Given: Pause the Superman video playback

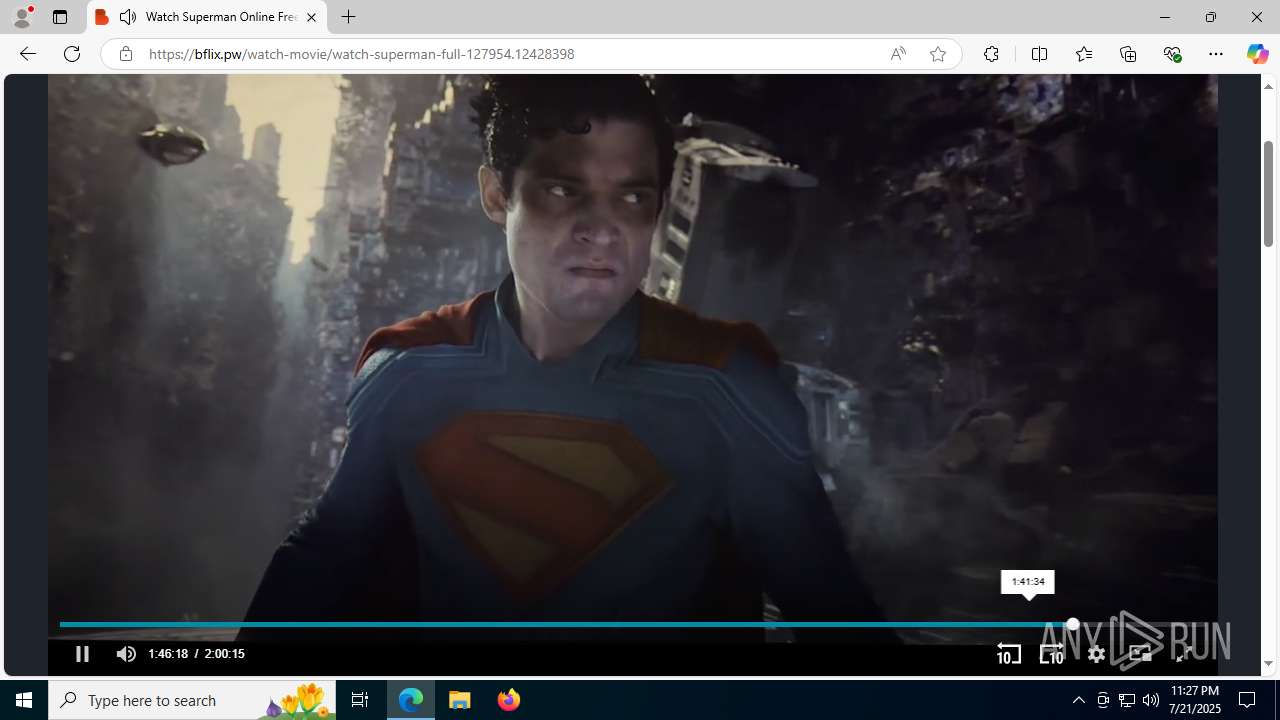Looking at the screenshot, I should coord(82,654).
